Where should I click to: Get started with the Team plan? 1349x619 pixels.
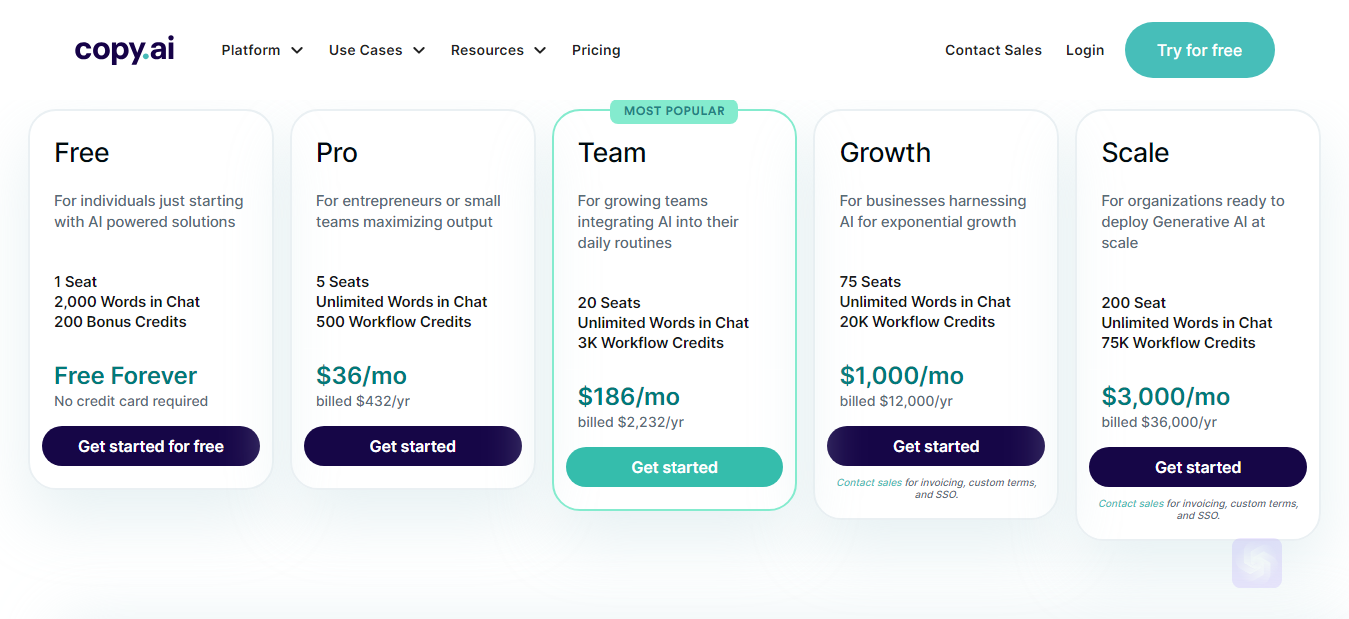click(675, 467)
